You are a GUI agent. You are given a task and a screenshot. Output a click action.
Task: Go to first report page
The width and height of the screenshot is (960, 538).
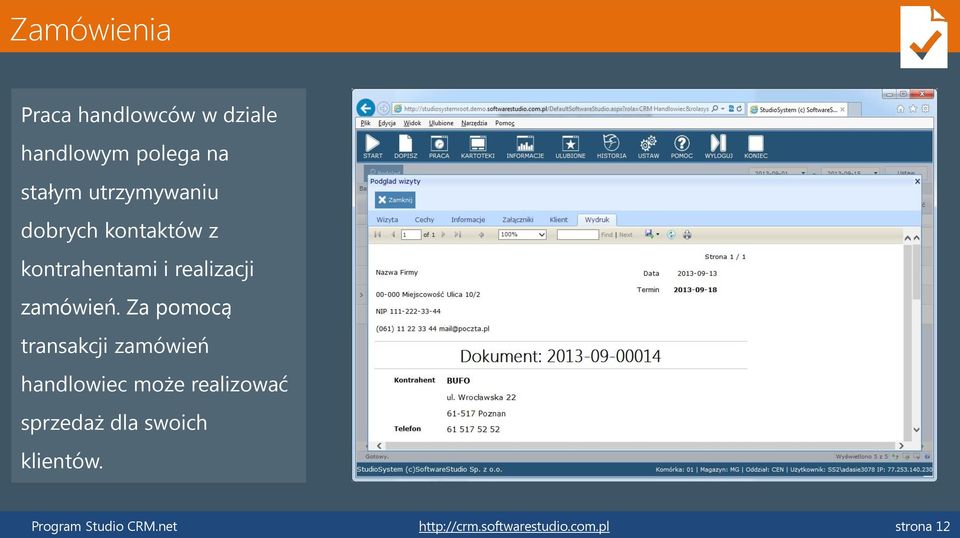pos(377,234)
